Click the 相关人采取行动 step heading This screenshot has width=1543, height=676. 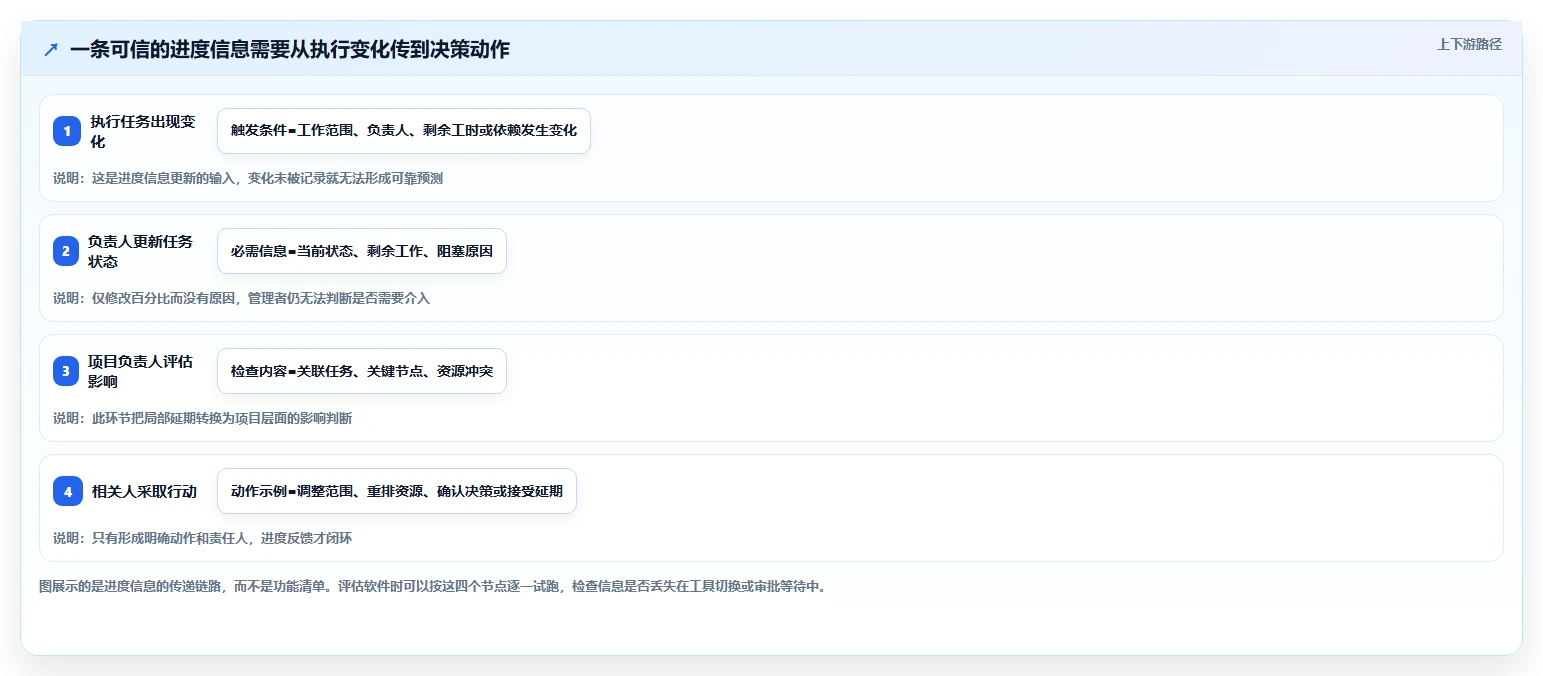[144, 491]
